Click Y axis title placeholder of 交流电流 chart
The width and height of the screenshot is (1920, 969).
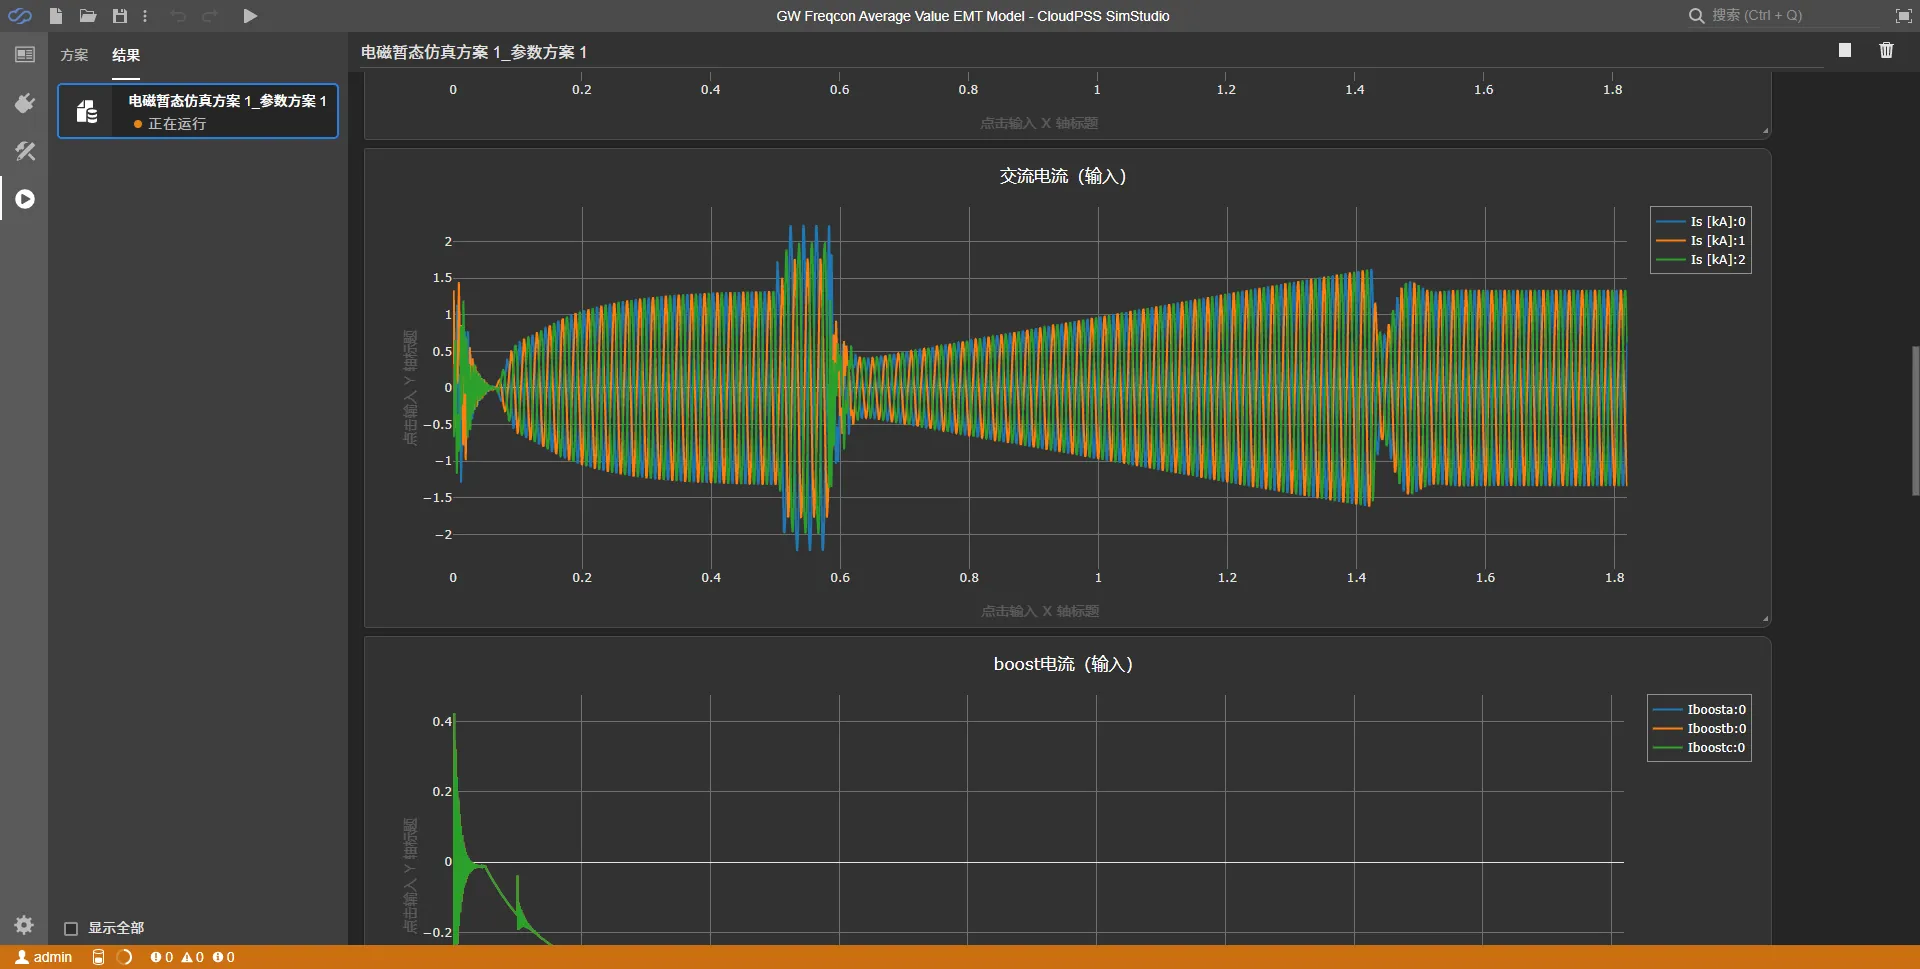(x=410, y=388)
